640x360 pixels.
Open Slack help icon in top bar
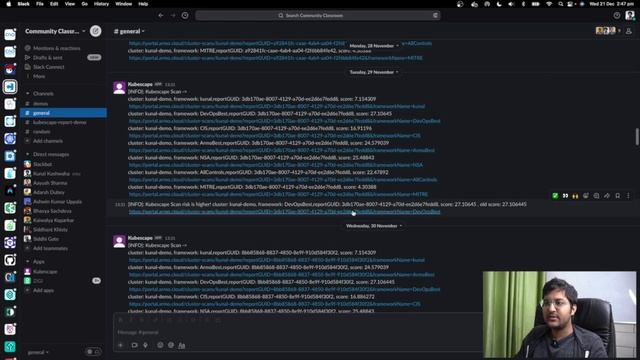pos(617,16)
